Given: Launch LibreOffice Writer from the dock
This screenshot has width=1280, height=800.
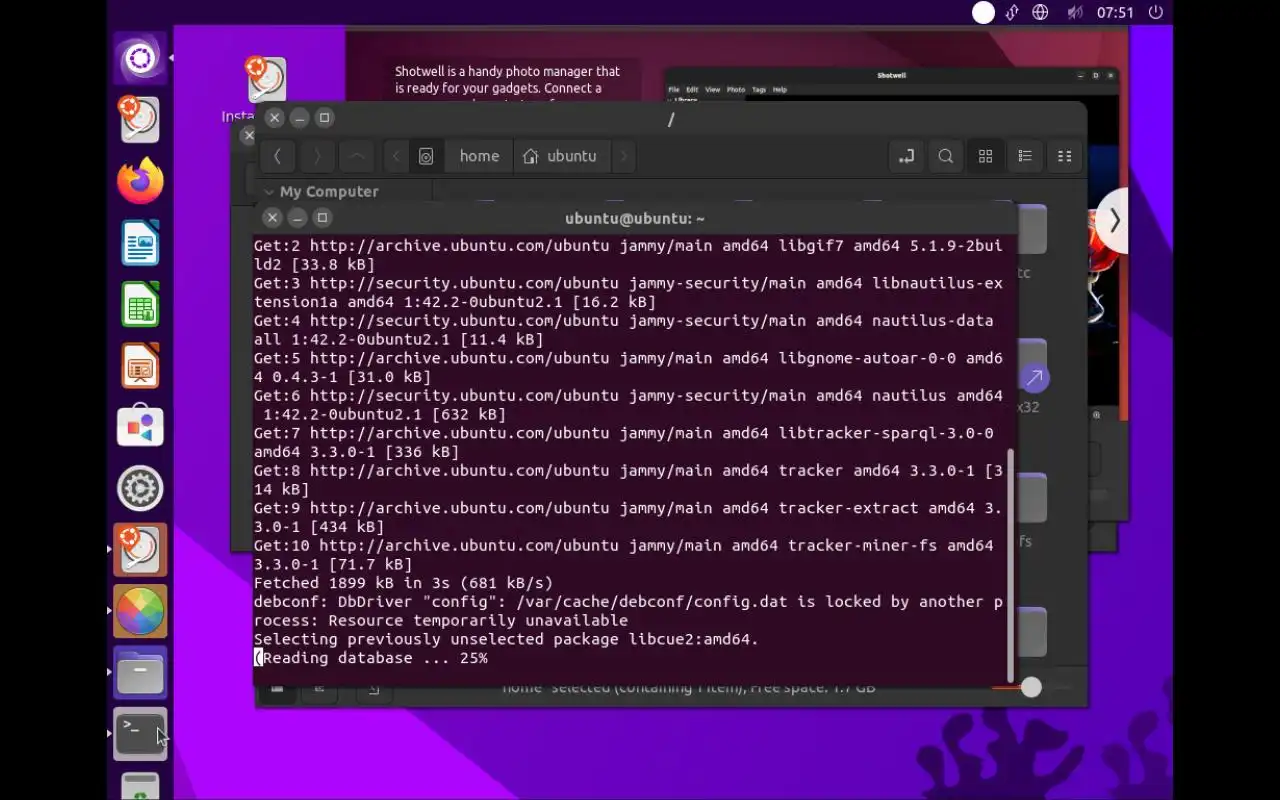Looking at the screenshot, I should click(x=140, y=243).
